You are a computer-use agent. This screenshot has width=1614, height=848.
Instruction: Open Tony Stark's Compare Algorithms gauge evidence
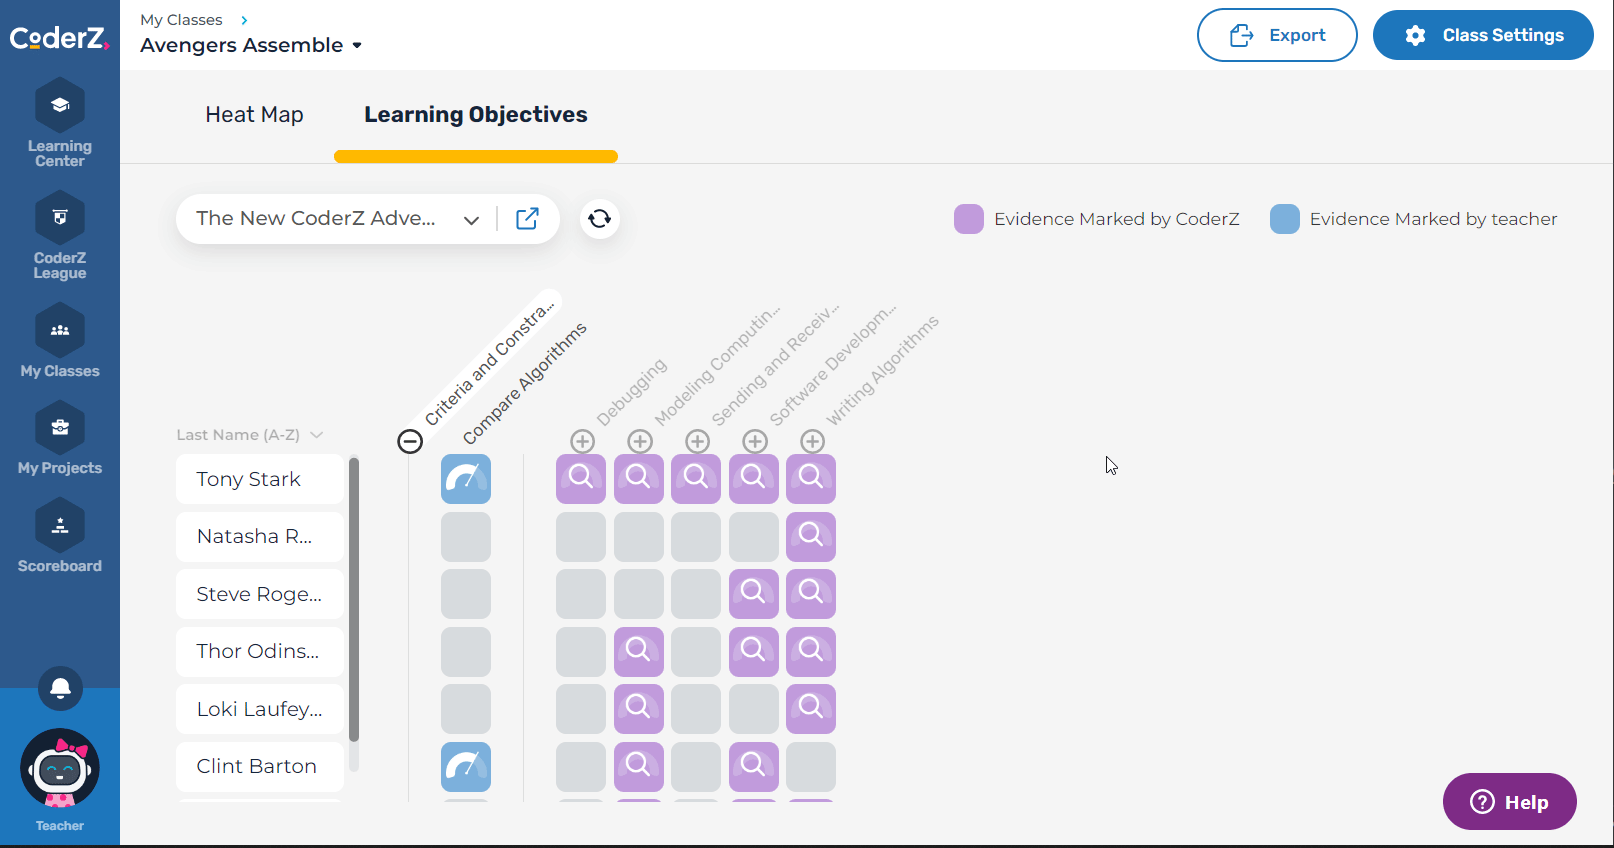coord(466,479)
